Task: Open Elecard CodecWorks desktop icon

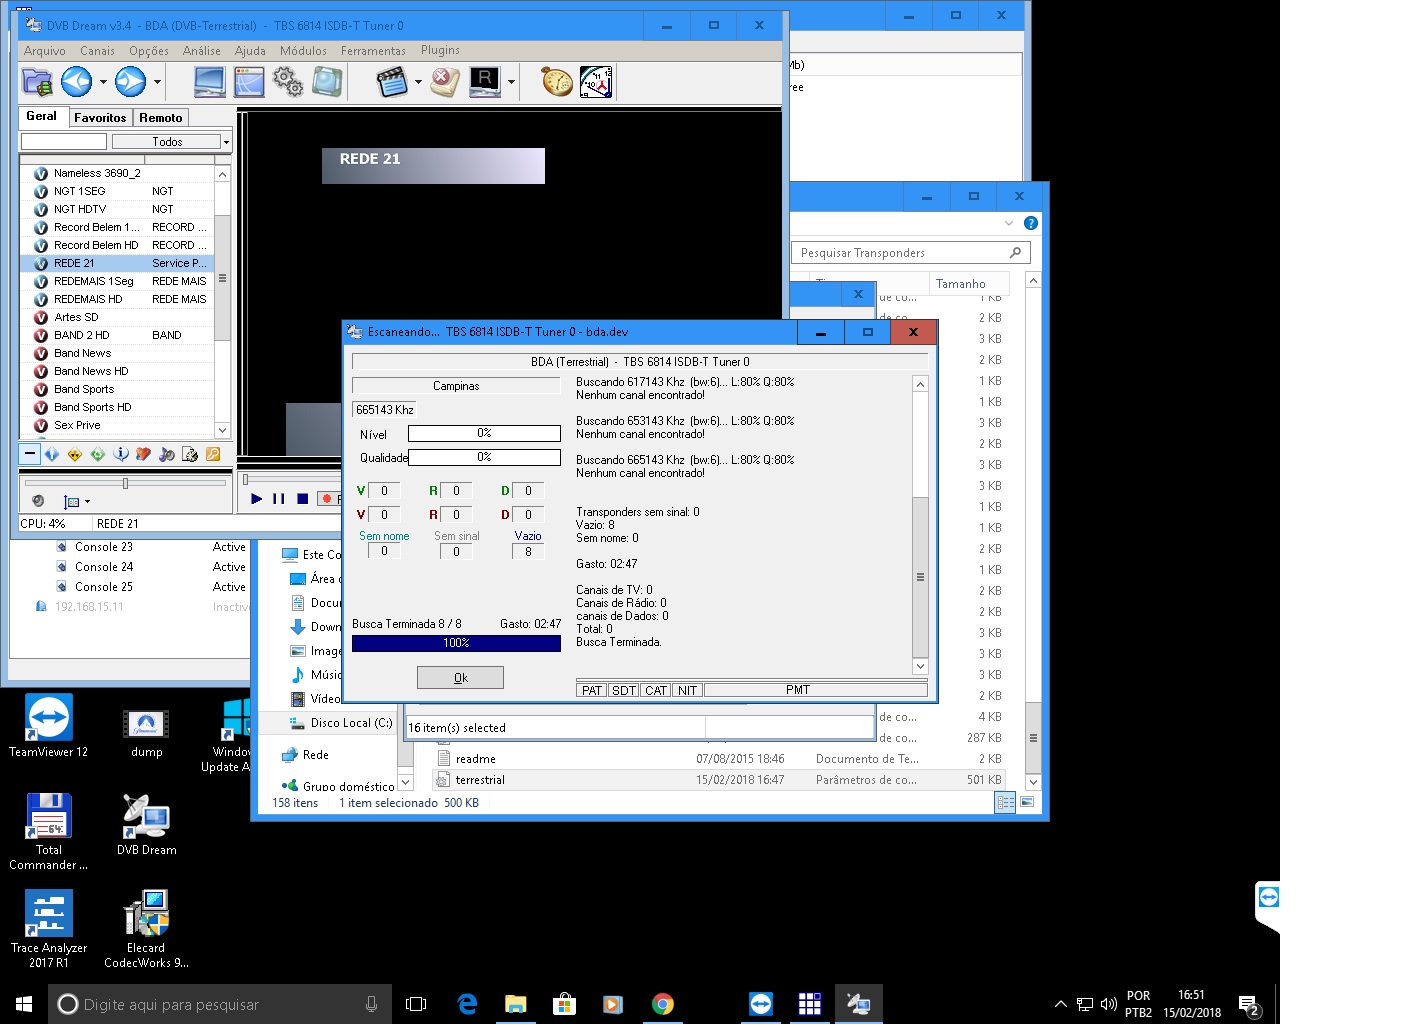Action: tap(146, 928)
